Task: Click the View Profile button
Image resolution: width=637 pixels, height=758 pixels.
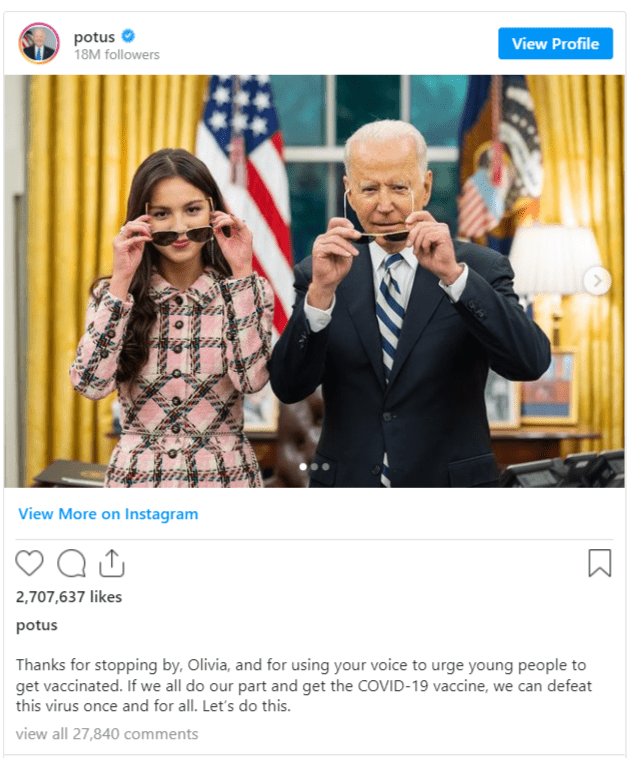Action: pyautogui.click(x=555, y=44)
